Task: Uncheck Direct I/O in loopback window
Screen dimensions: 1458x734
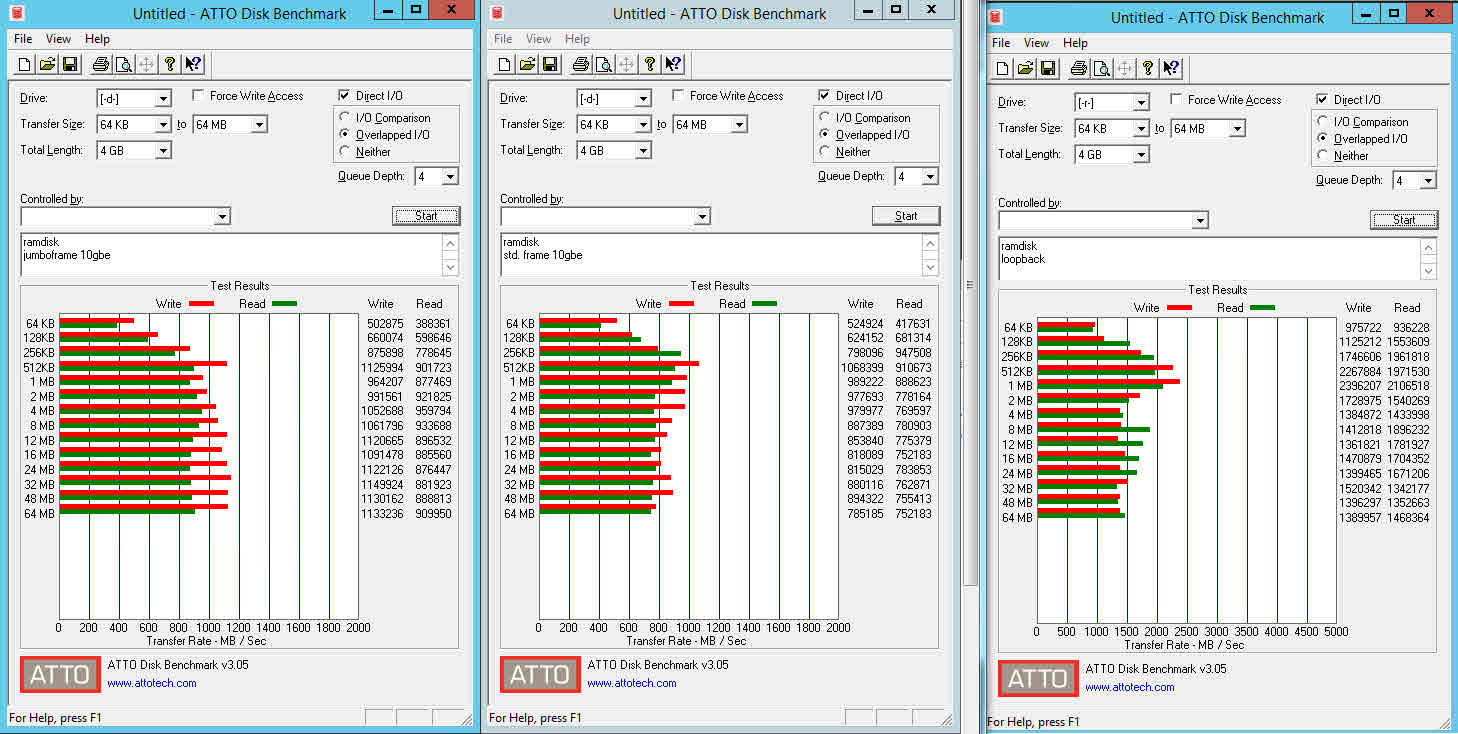Action: point(1323,100)
